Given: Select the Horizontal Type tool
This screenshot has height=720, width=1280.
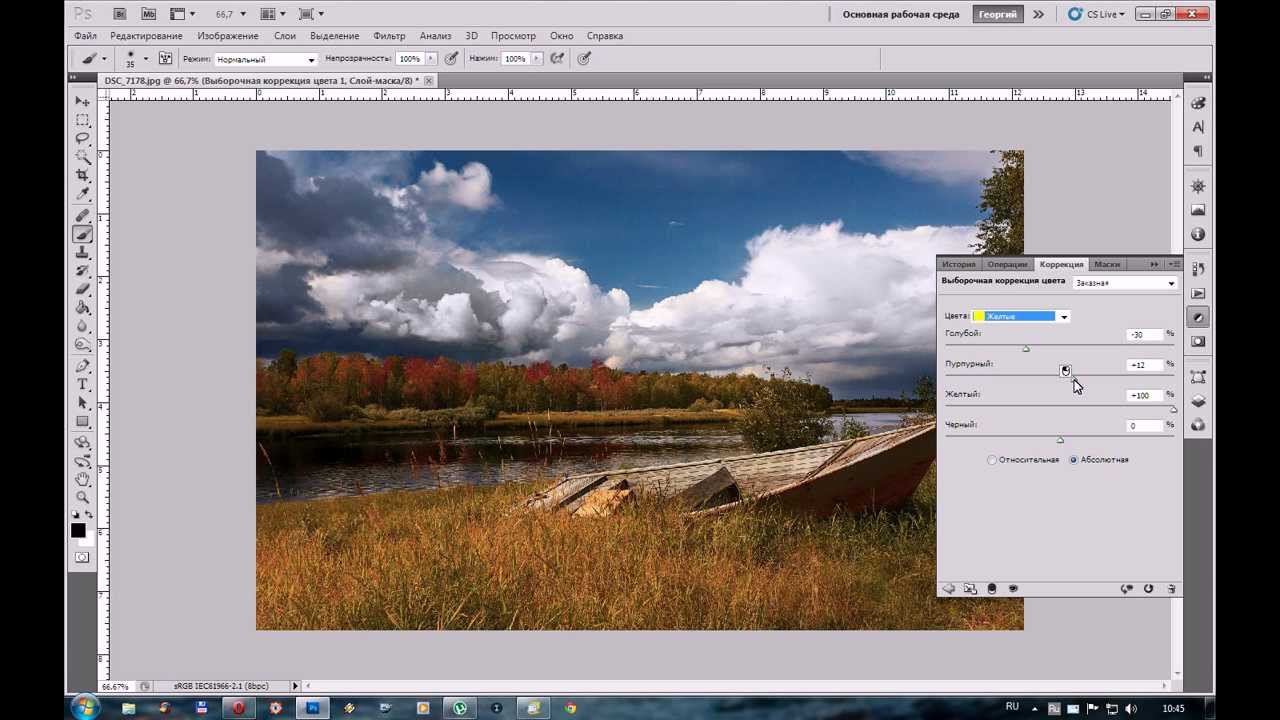Looking at the screenshot, I should (83, 385).
